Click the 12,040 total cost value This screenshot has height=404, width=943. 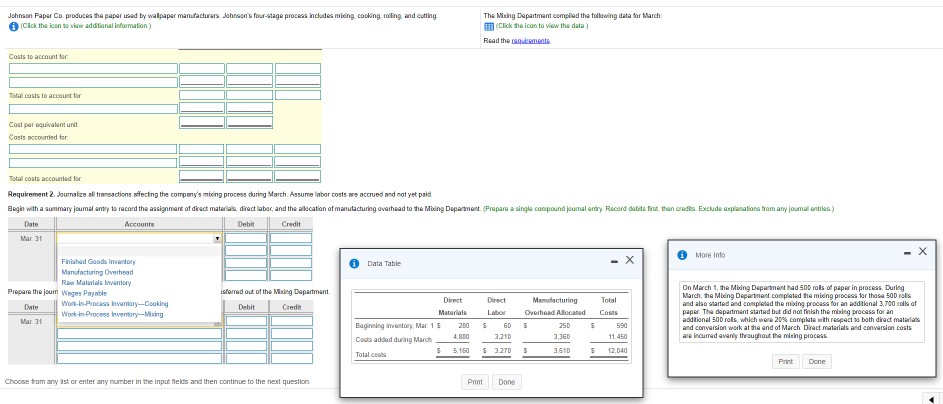click(616, 350)
